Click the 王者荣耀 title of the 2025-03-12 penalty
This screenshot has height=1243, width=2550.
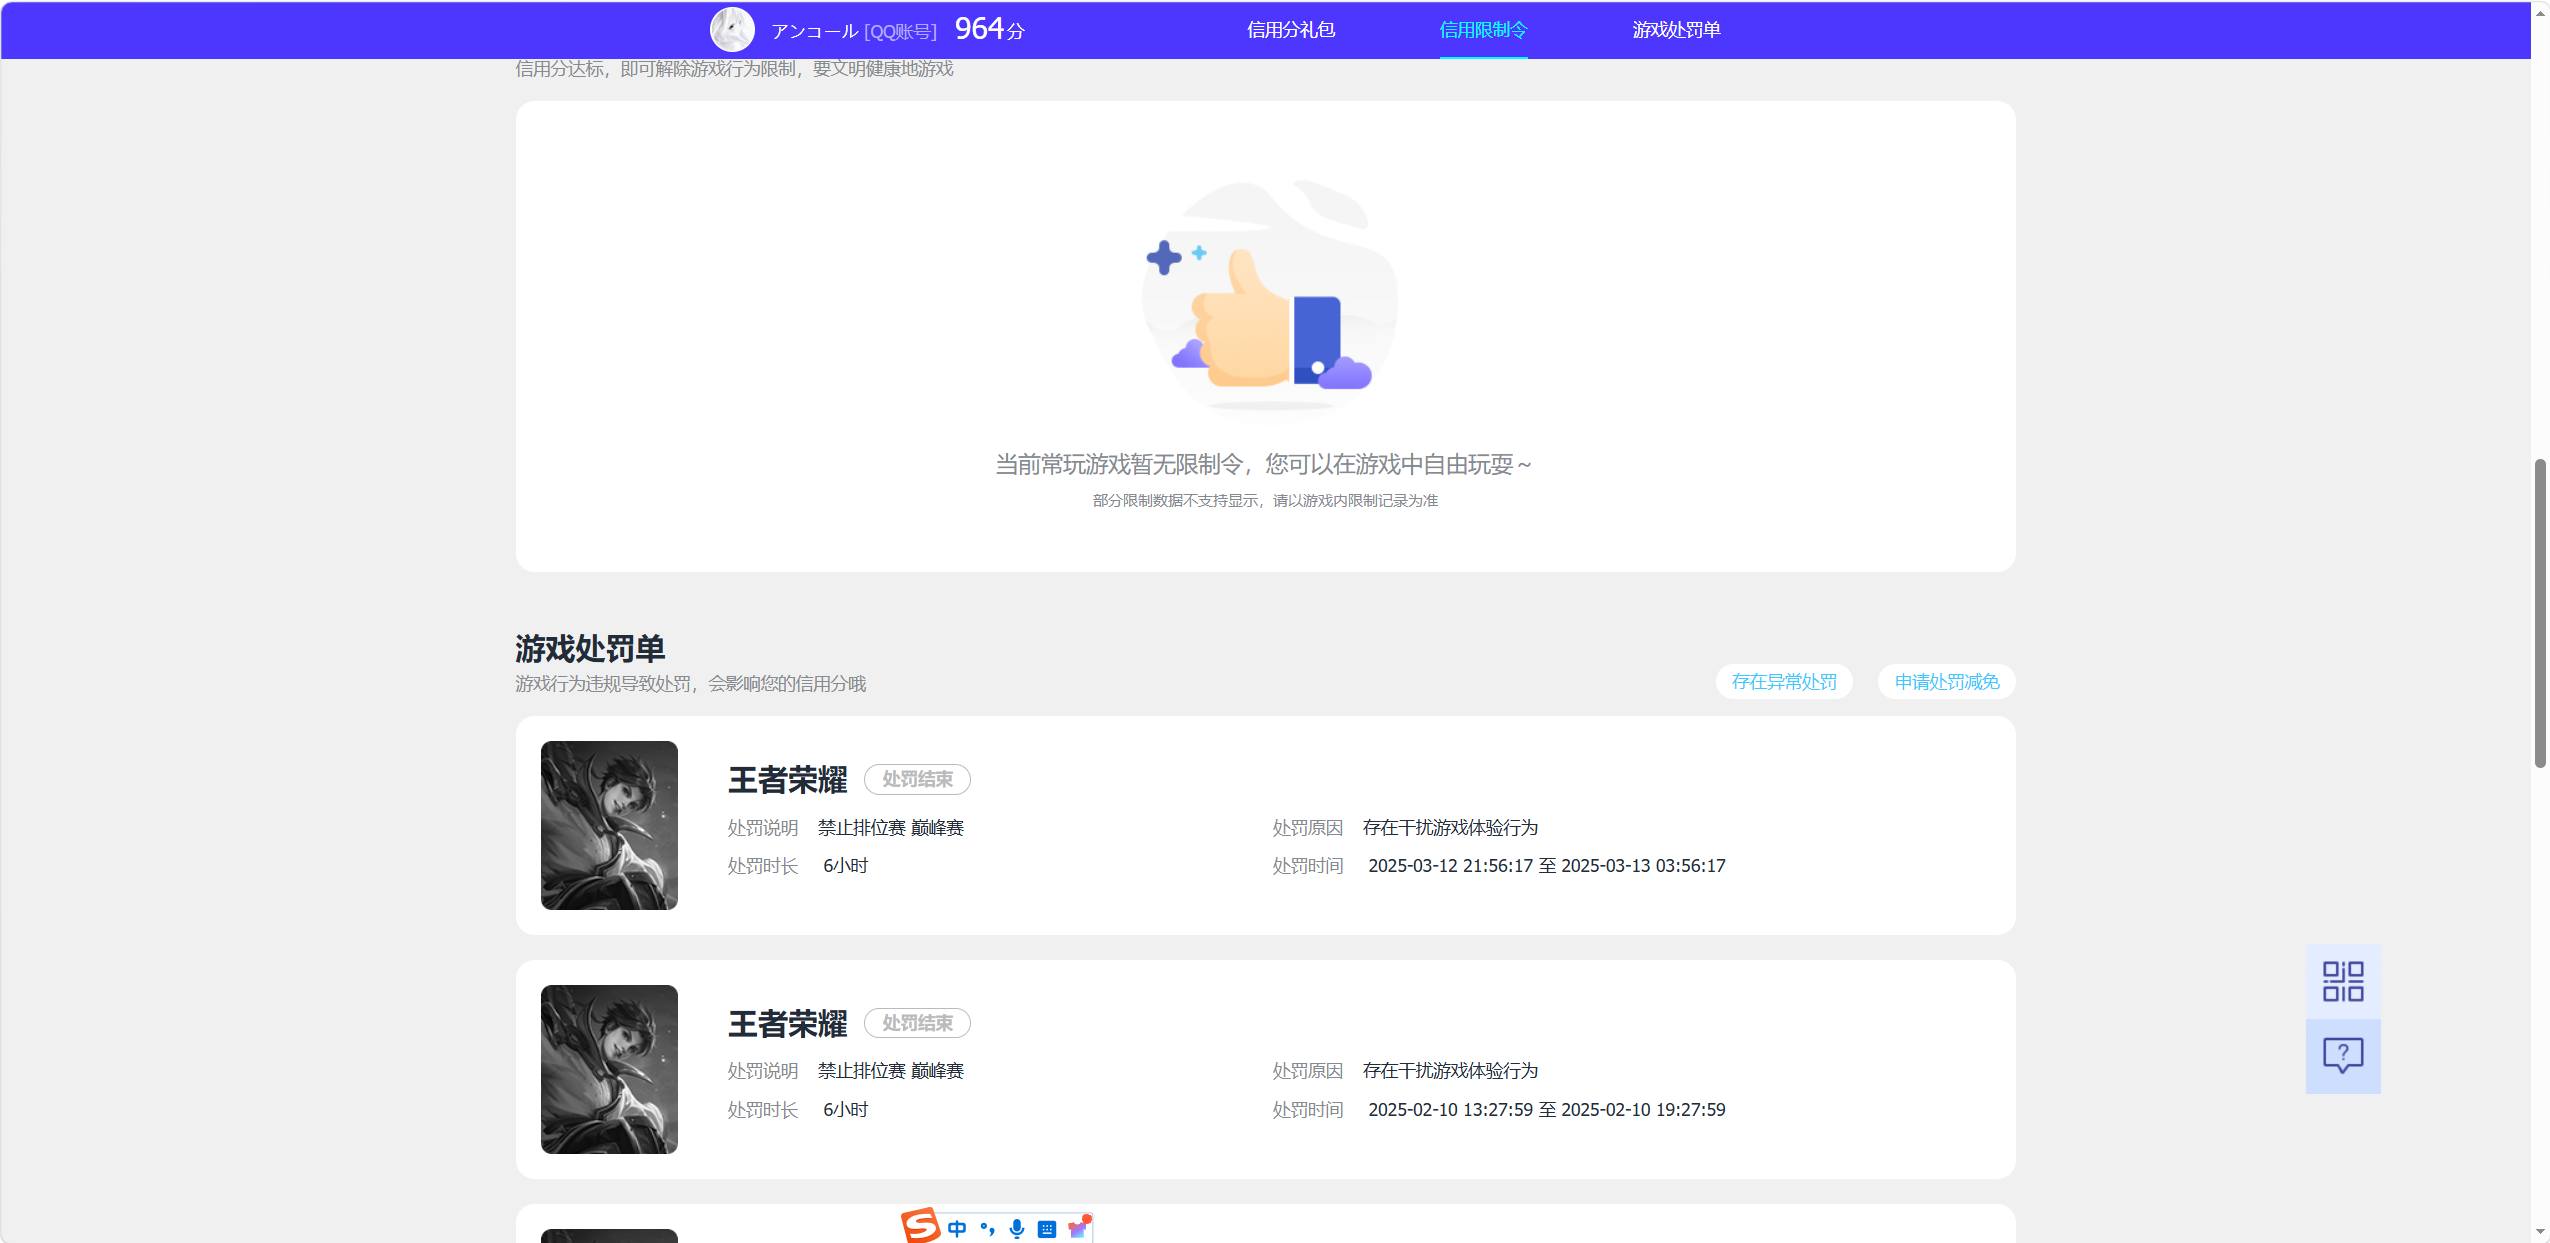(x=787, y=780)
